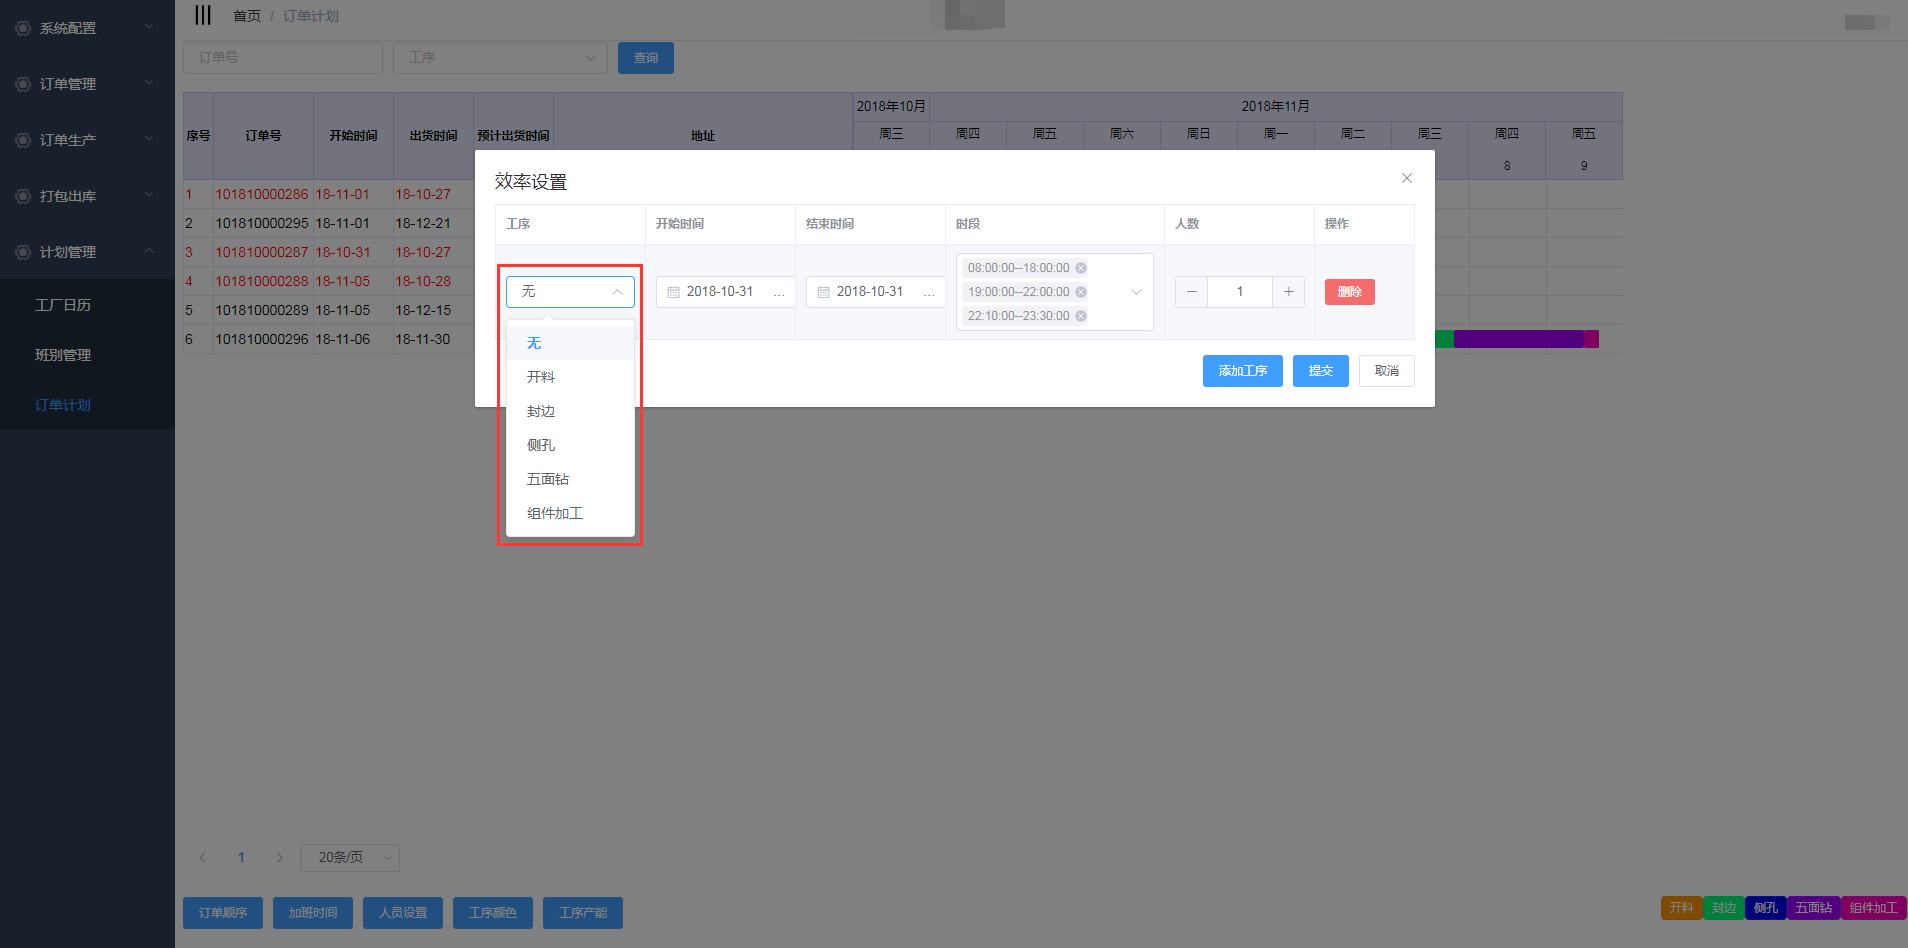Remove the 08:00:00--18:00:00 time slot tag
1908x948 pixels.
pos(1081,268)
